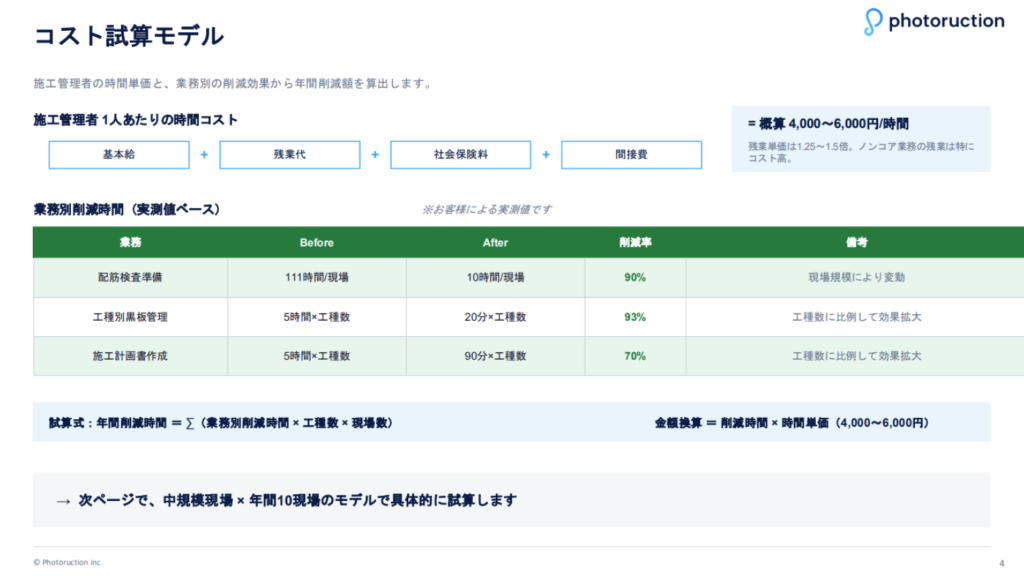Click the 配筋検査準備 cell
Image resolution: width=1024 pixels, height=576 pixels.
click(130, 278)
